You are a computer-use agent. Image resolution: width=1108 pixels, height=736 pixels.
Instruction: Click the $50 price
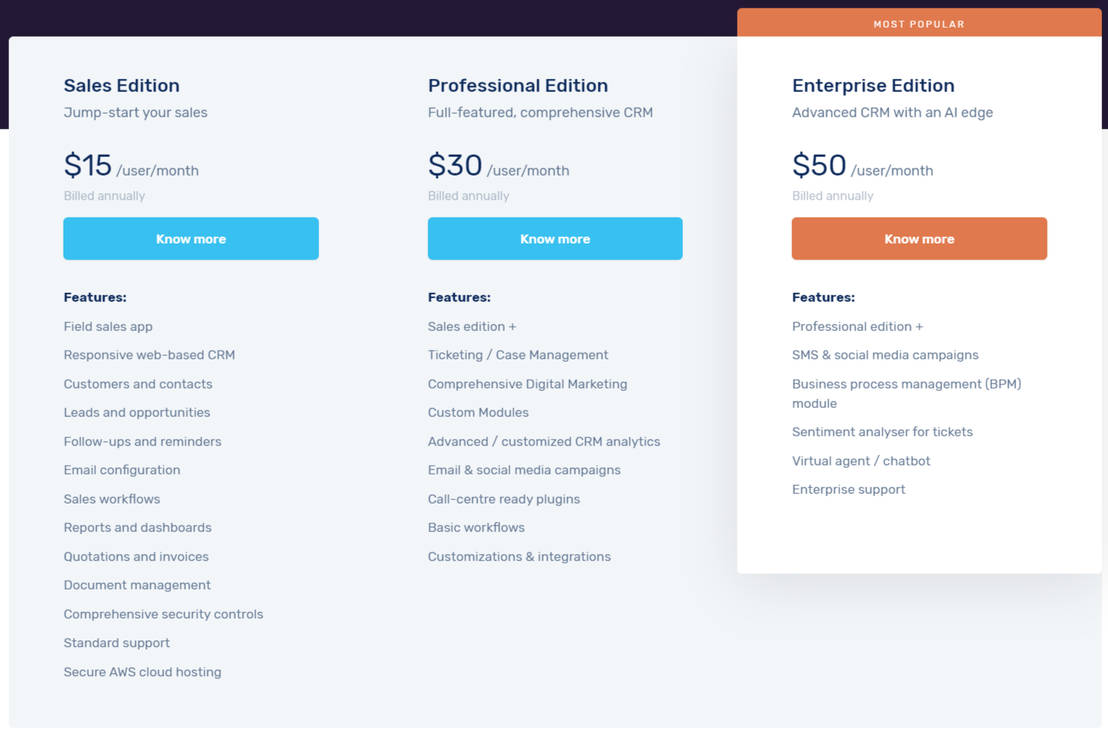click(x=819, y=165)
